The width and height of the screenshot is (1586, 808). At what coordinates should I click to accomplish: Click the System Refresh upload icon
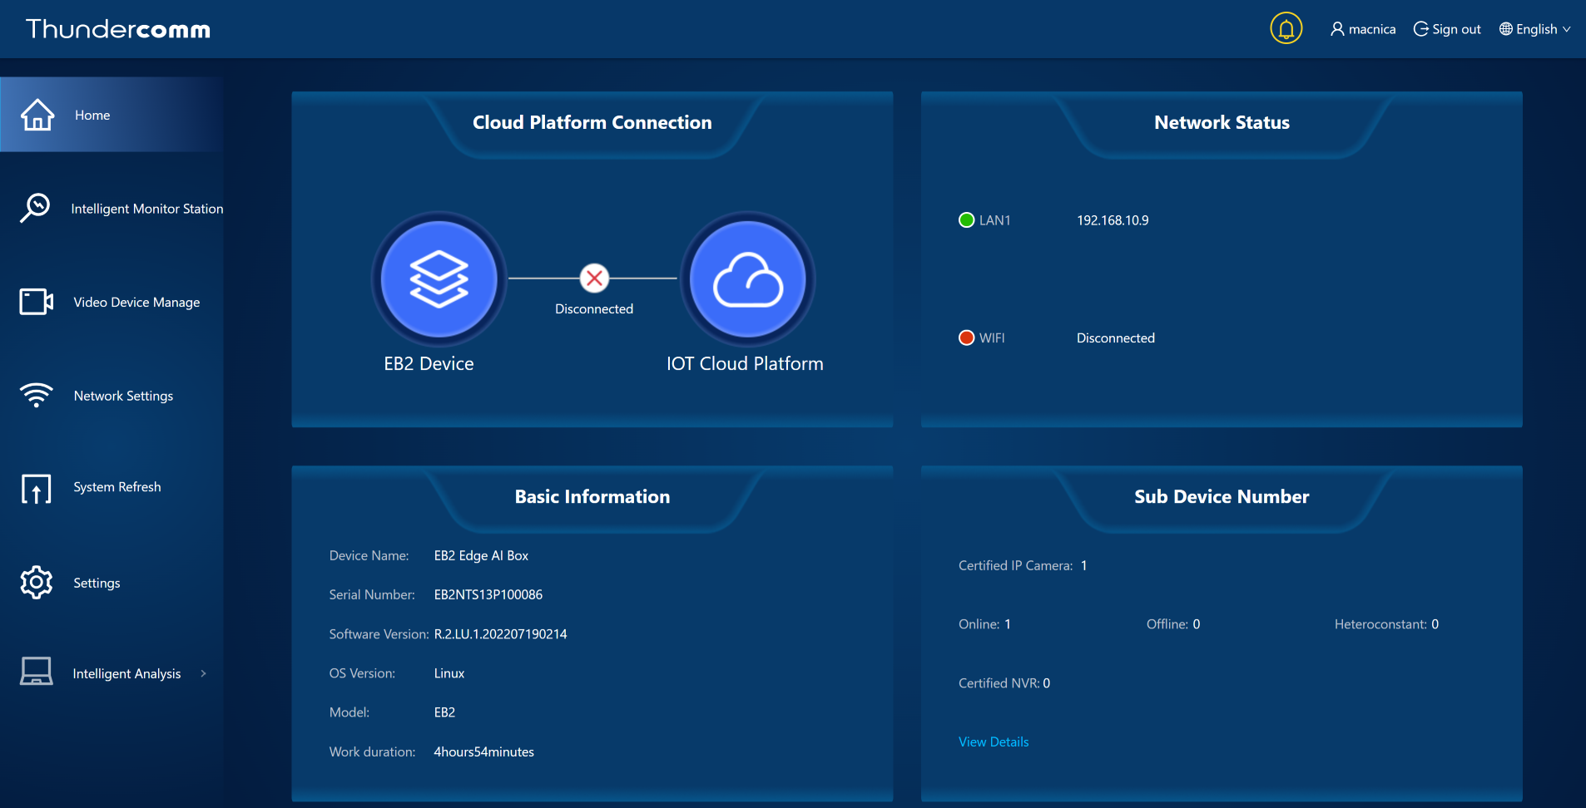pyautogui.click(x=36, y=488)
